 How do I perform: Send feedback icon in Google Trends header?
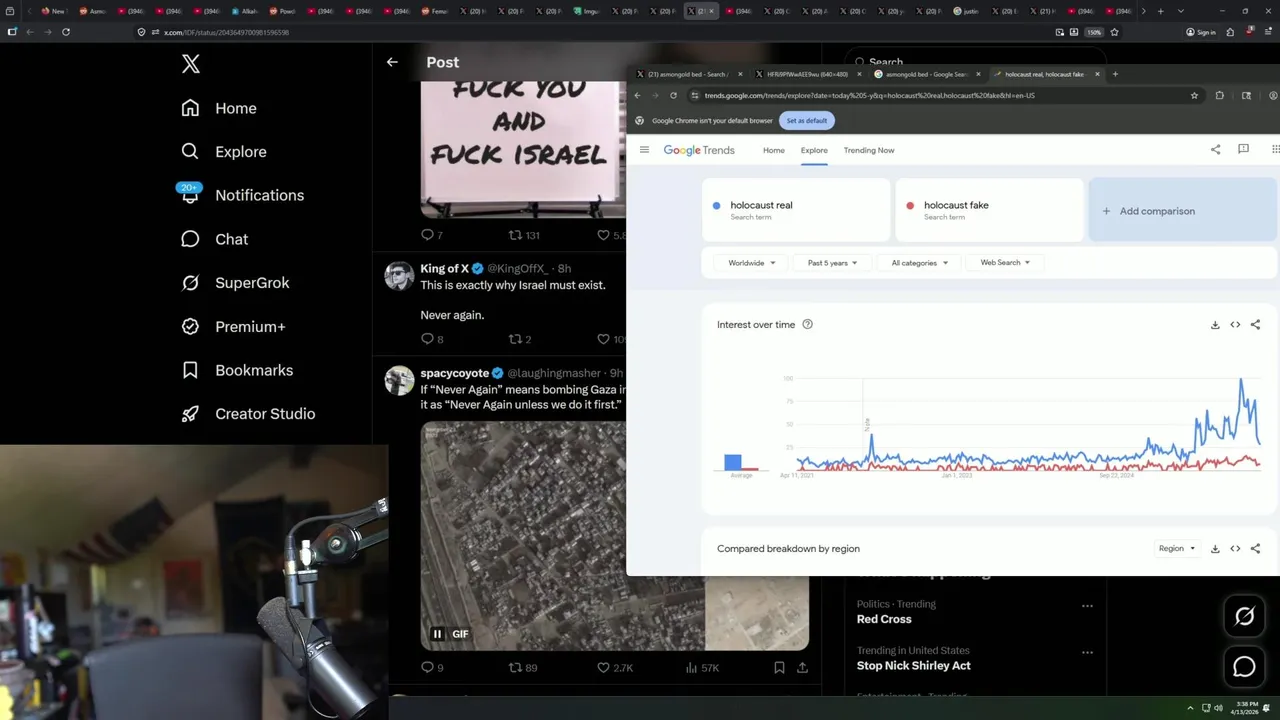[x=1243, y=150]
